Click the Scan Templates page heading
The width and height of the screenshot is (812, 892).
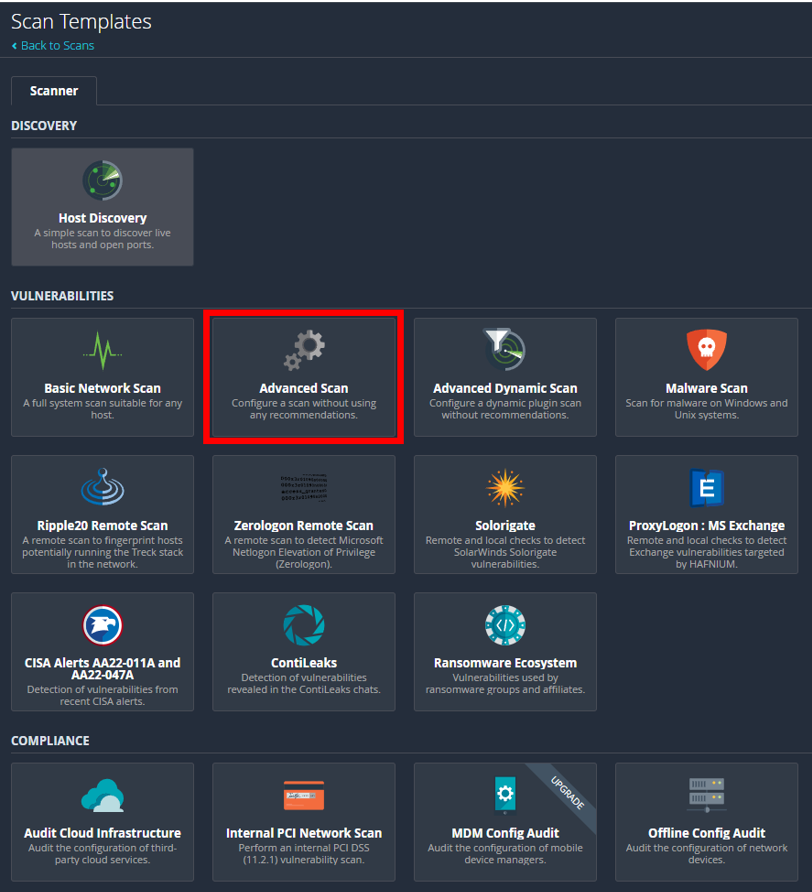(81, 21)
